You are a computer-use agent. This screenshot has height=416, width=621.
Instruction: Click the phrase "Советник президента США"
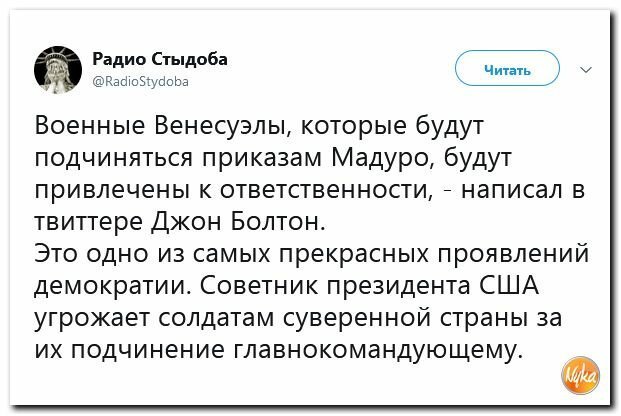370,285
